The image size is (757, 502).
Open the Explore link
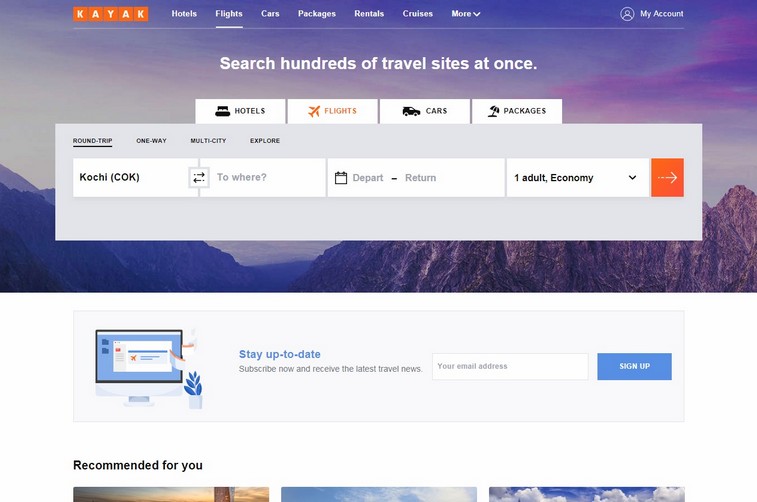[x=265, y=141]
